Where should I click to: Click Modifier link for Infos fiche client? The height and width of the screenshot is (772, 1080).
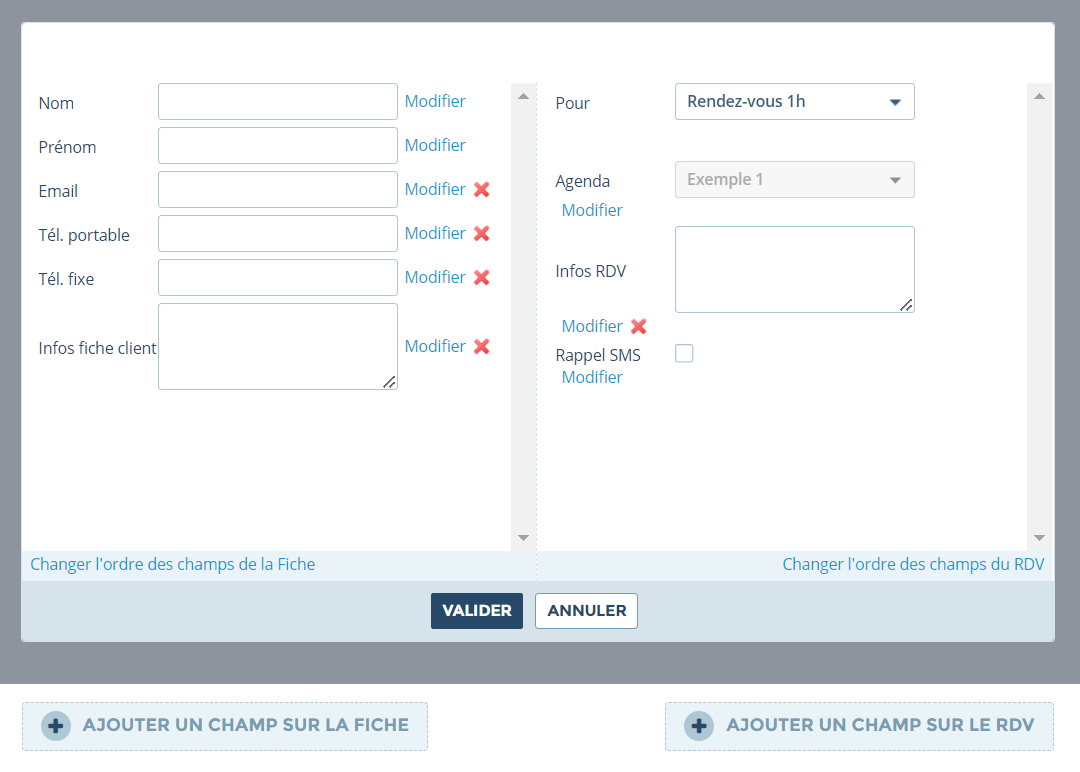coord(435,346)
